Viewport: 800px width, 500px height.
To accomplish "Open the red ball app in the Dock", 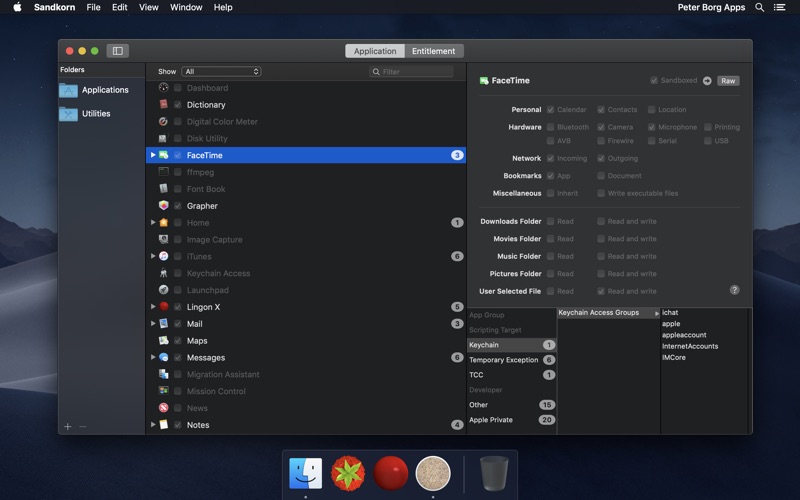I will pyautogui.click(x=391, y=473).
